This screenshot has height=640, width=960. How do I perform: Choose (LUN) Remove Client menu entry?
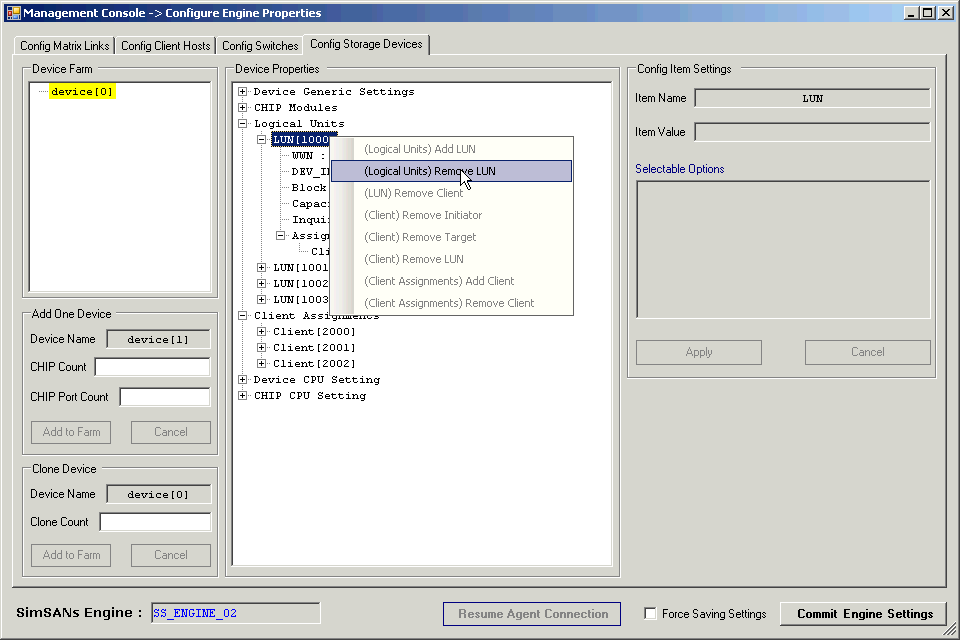pyautogui.click(x=451, y=193)
